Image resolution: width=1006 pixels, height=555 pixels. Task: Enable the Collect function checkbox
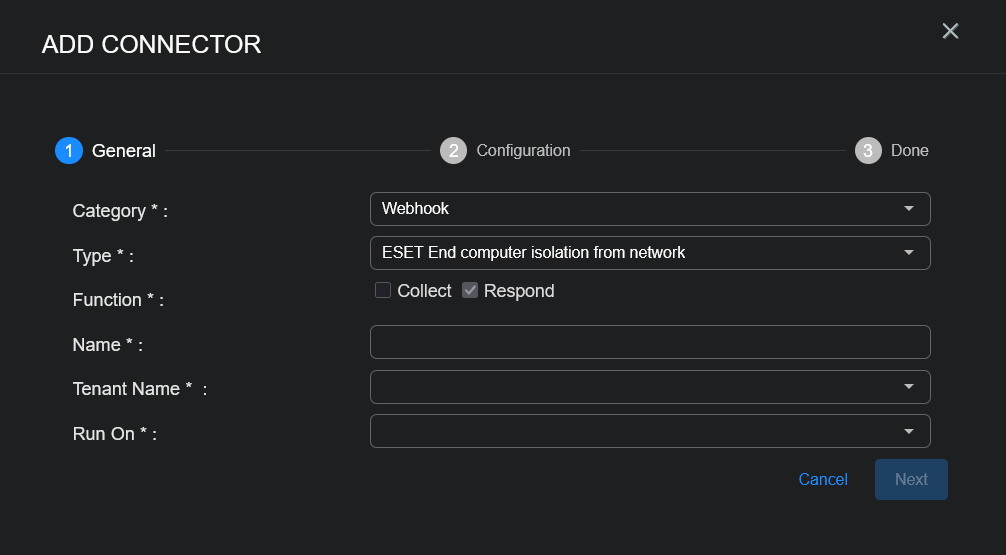click(x=383, y=291)
